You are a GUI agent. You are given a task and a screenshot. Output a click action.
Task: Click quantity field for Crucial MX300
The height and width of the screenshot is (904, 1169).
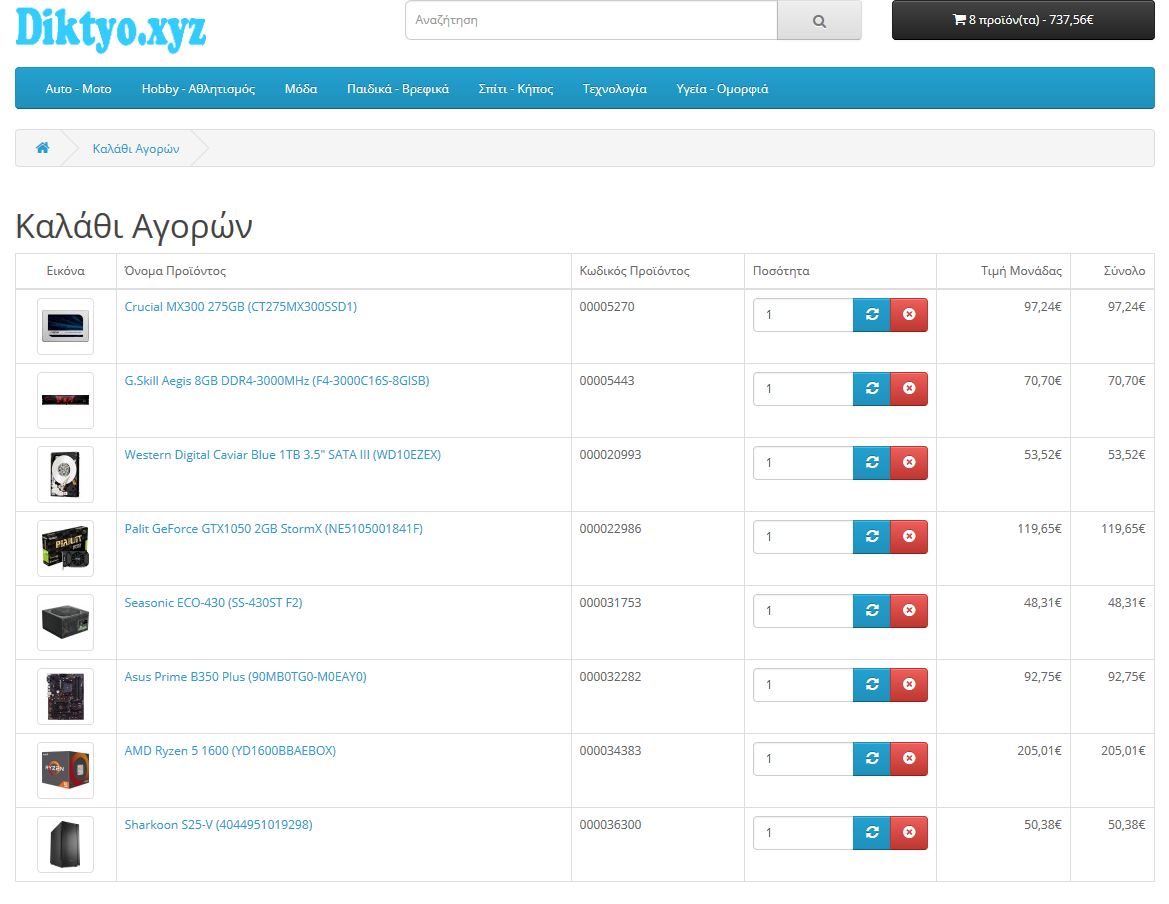803,314
